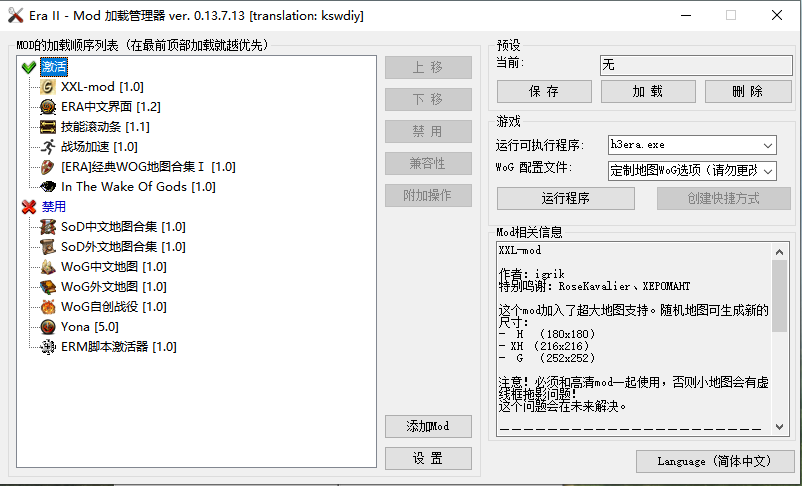This screenshot has width=802, height=486.
Task: Click the Mod info scrollbar thumb
Action: point(779,296)
